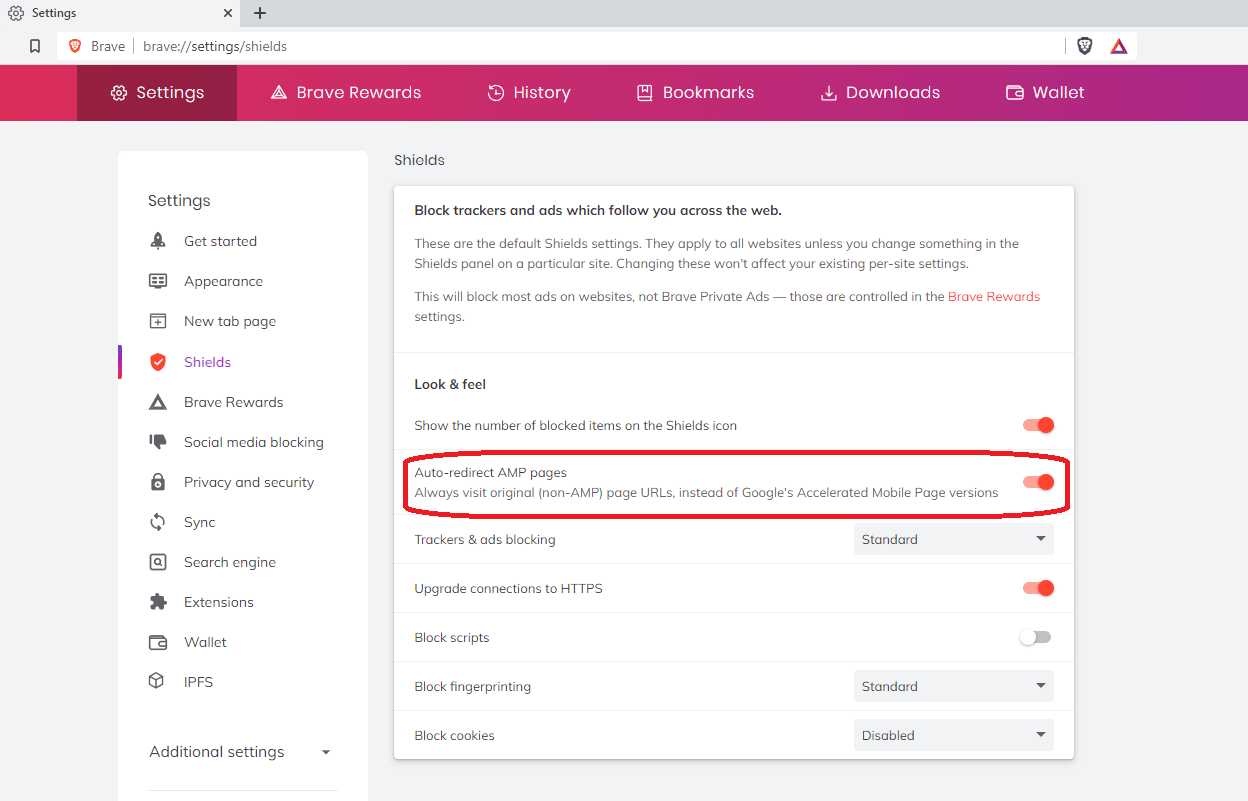Viewport: 1248px width, 801px height.
Task: Click the padlock Privacy and security icon
Action: [x=157, y=482]
